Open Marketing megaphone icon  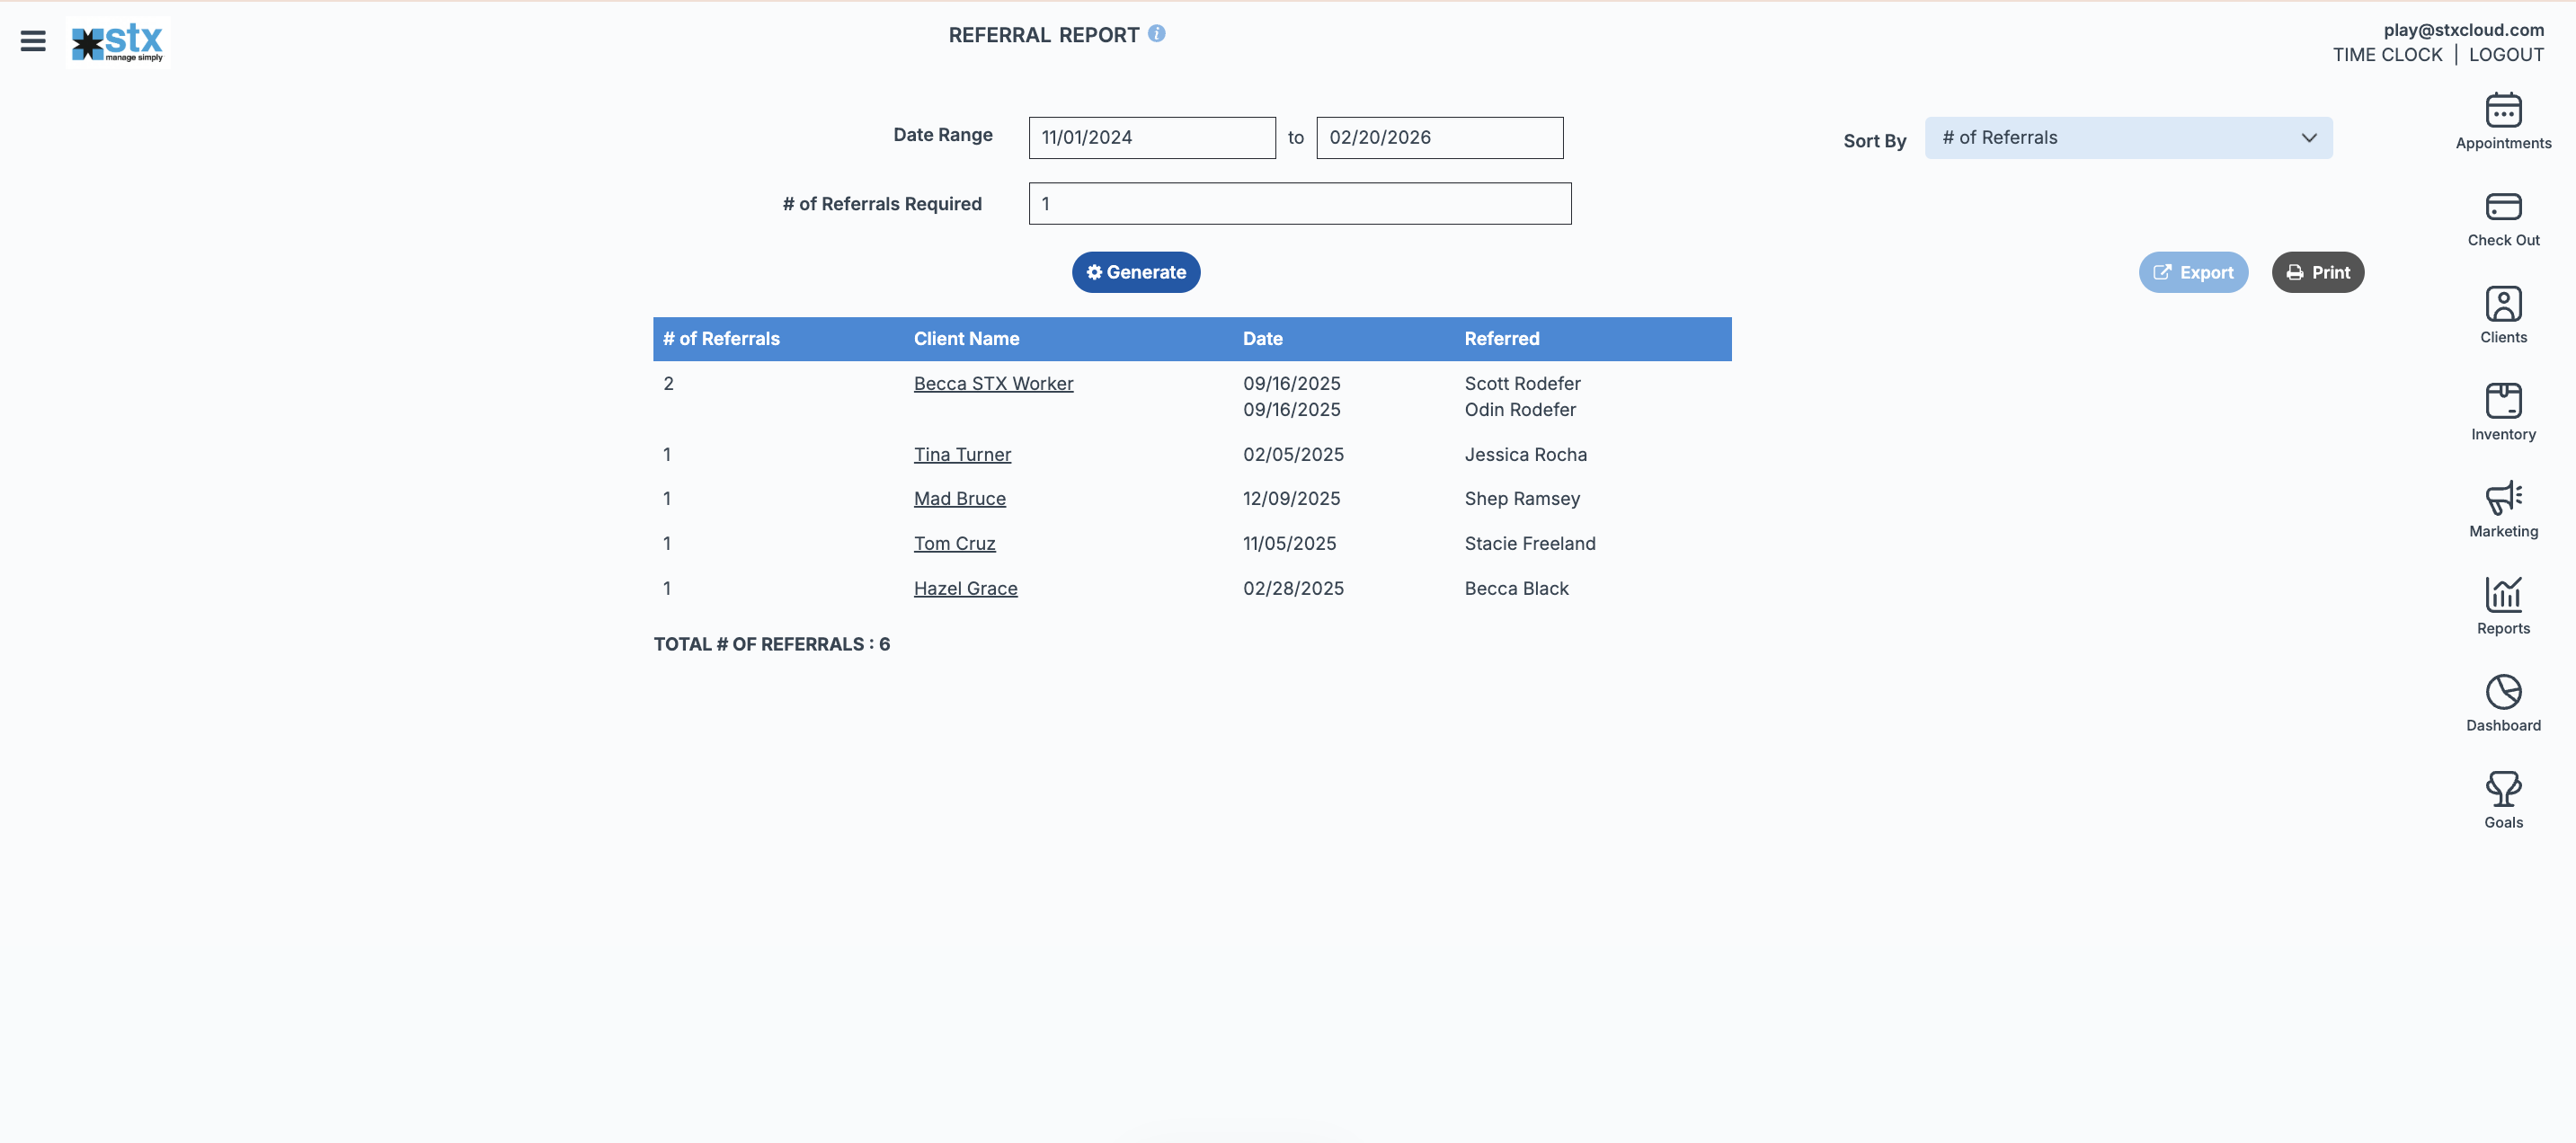[x=2502, y=499]
